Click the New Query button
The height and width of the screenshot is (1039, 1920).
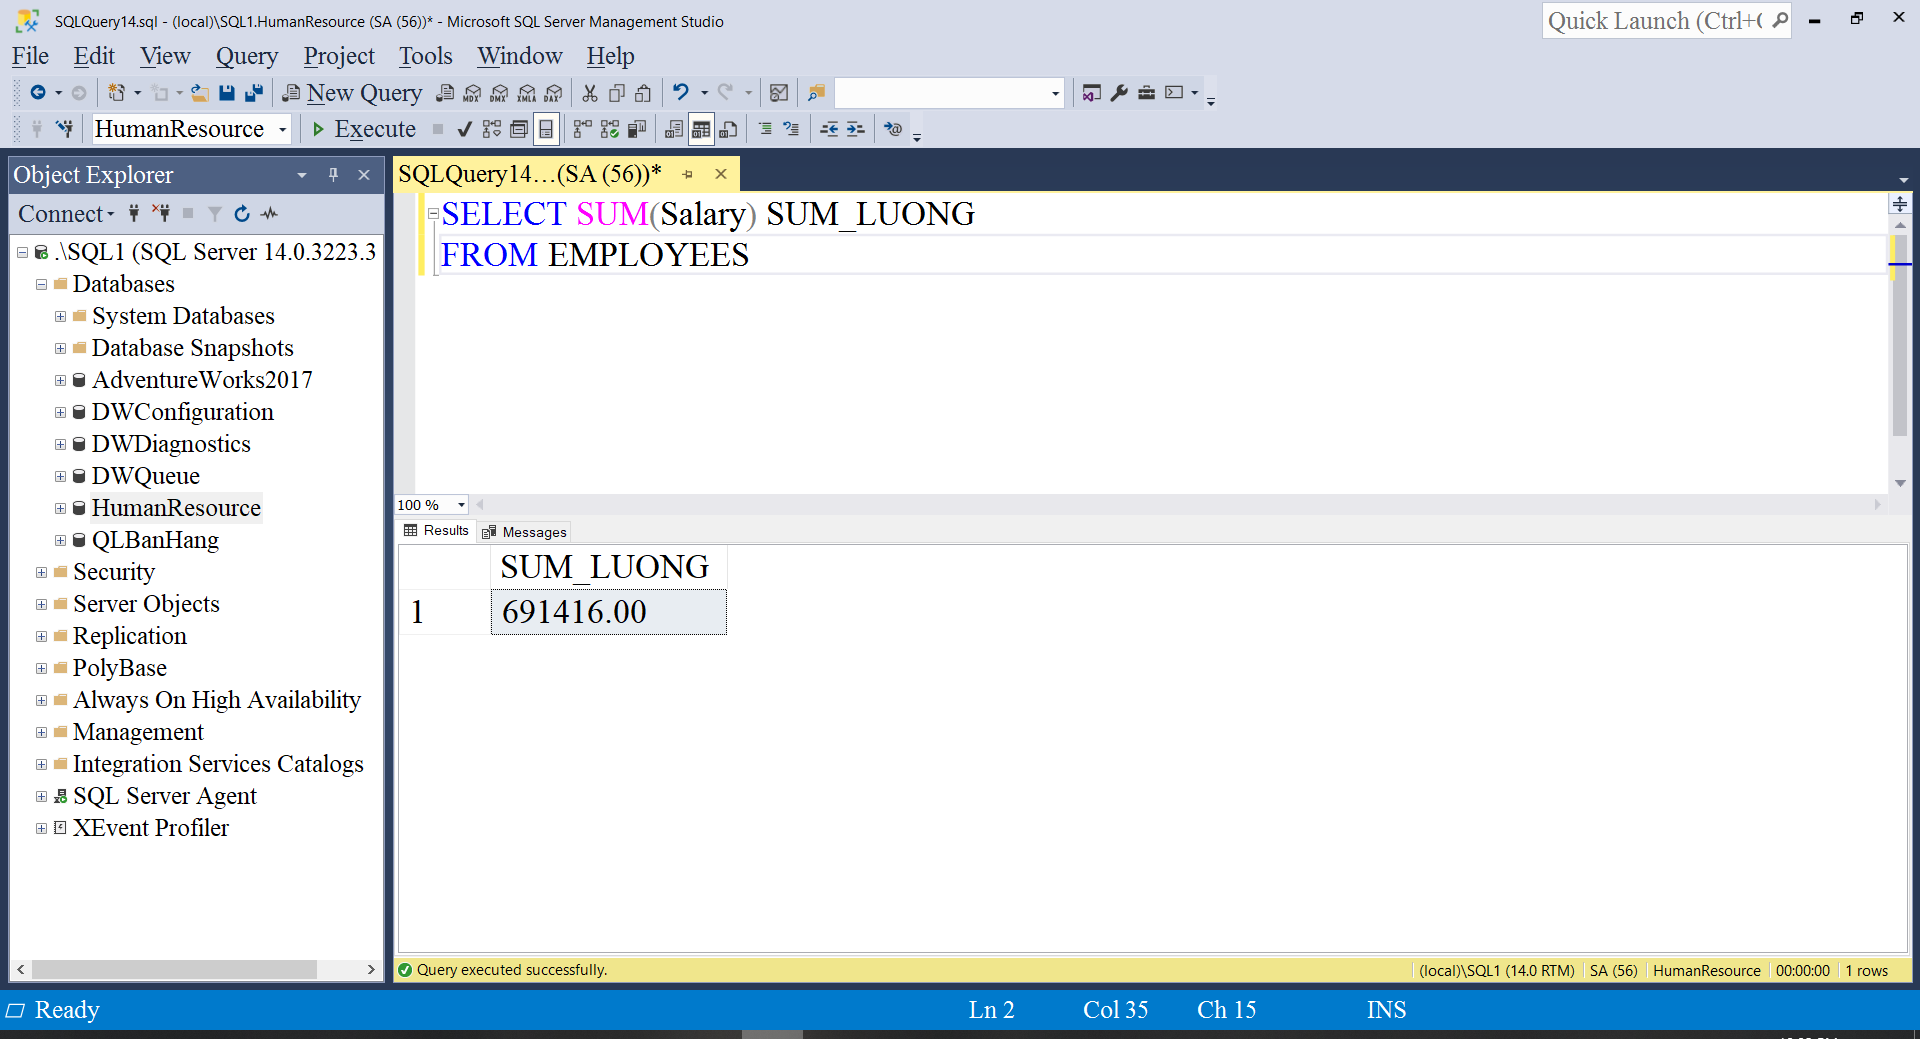coord(352,93)
